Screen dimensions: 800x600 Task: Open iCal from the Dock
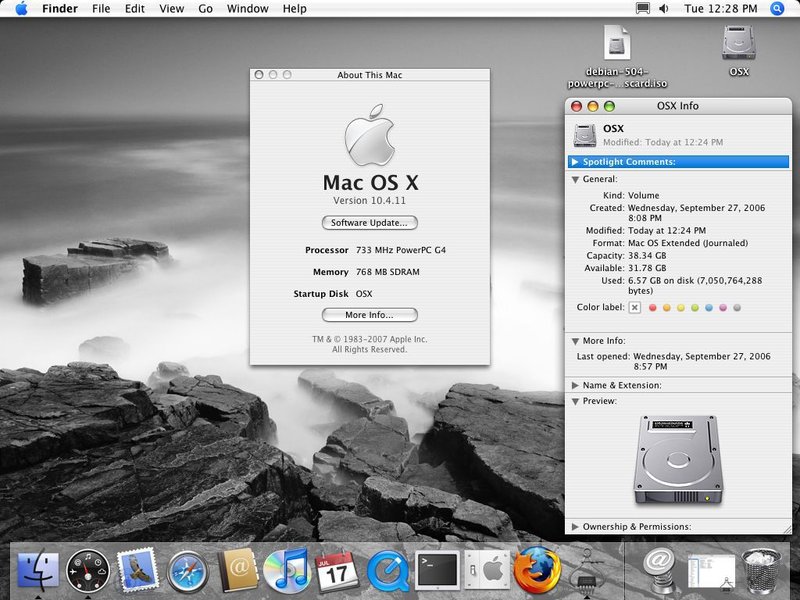(336, 570)
